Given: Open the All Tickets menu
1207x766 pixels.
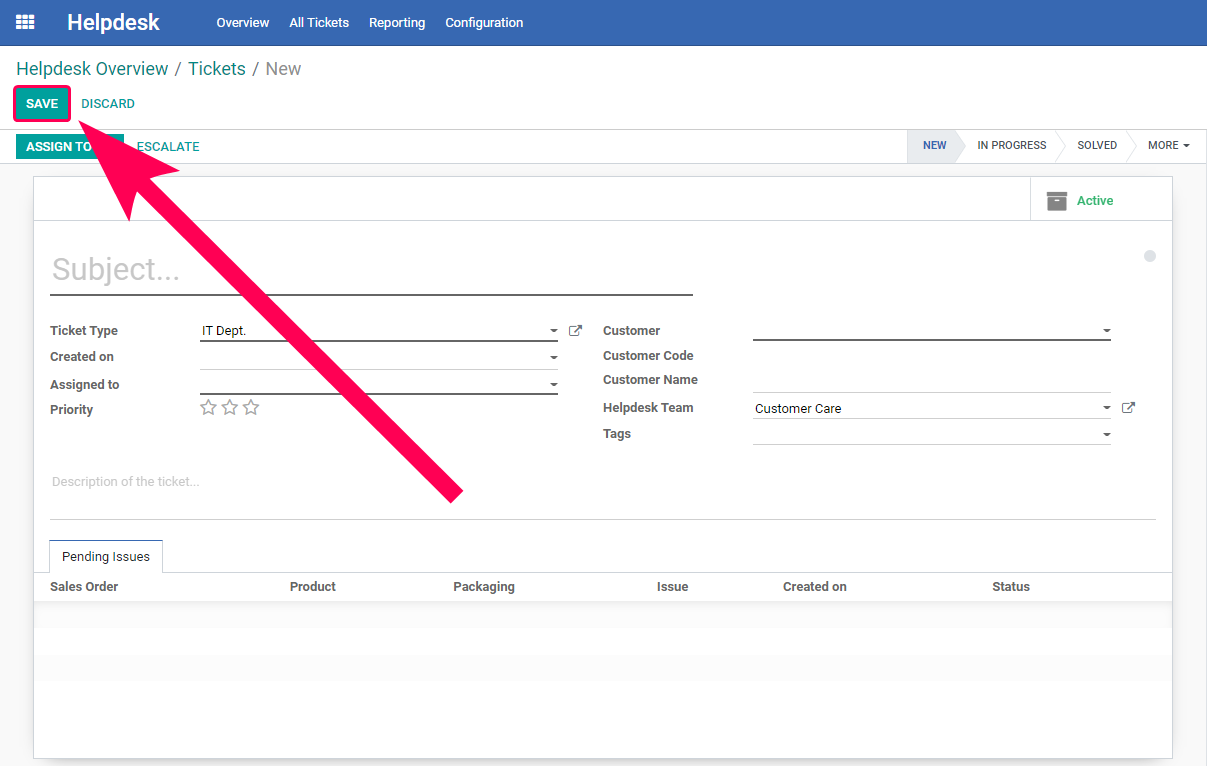Looking at the screenshot, I should (x=319, y=22).
